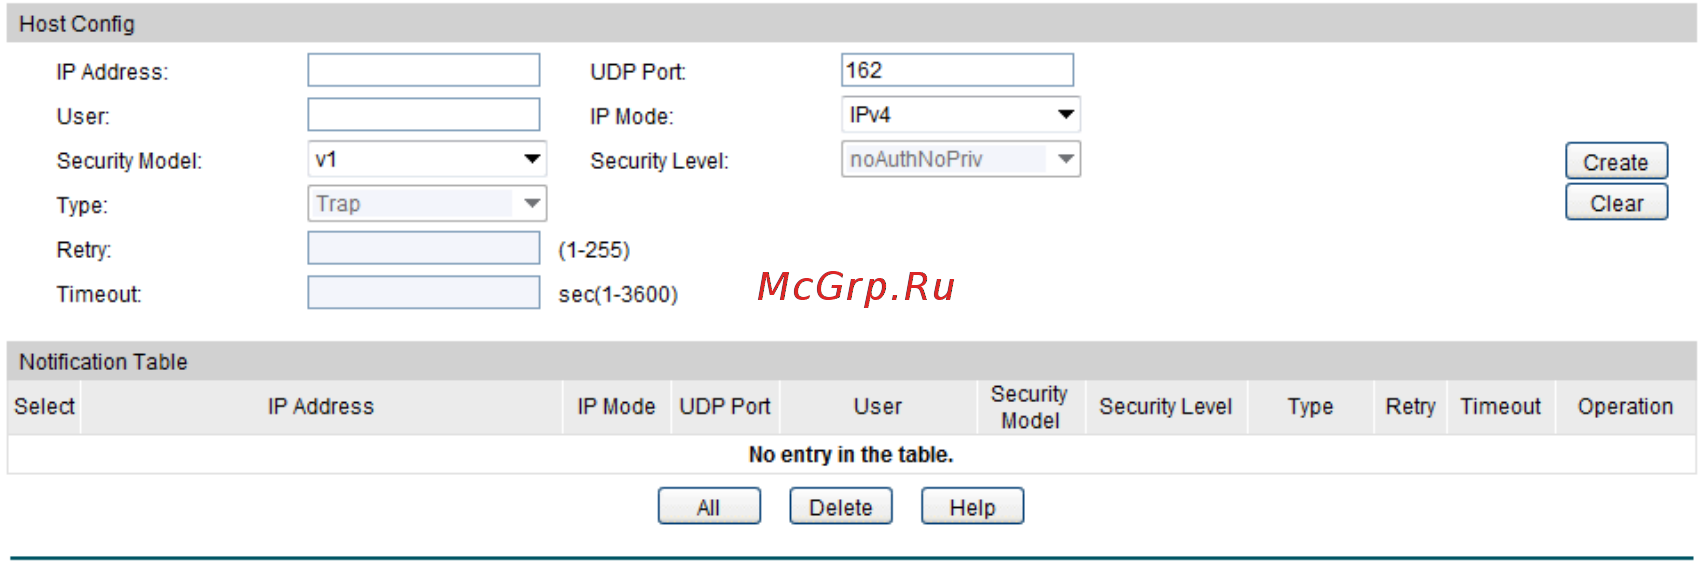
Task: Click the Help button
Action: pos(972,507)
